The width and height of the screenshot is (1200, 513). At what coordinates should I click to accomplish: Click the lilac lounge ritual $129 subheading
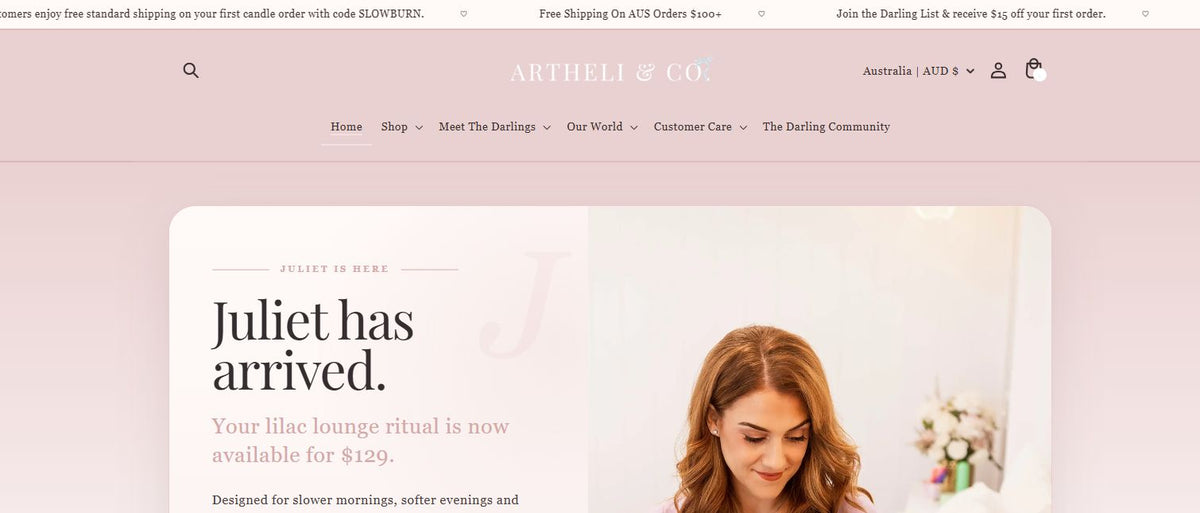tap(360, 441)
